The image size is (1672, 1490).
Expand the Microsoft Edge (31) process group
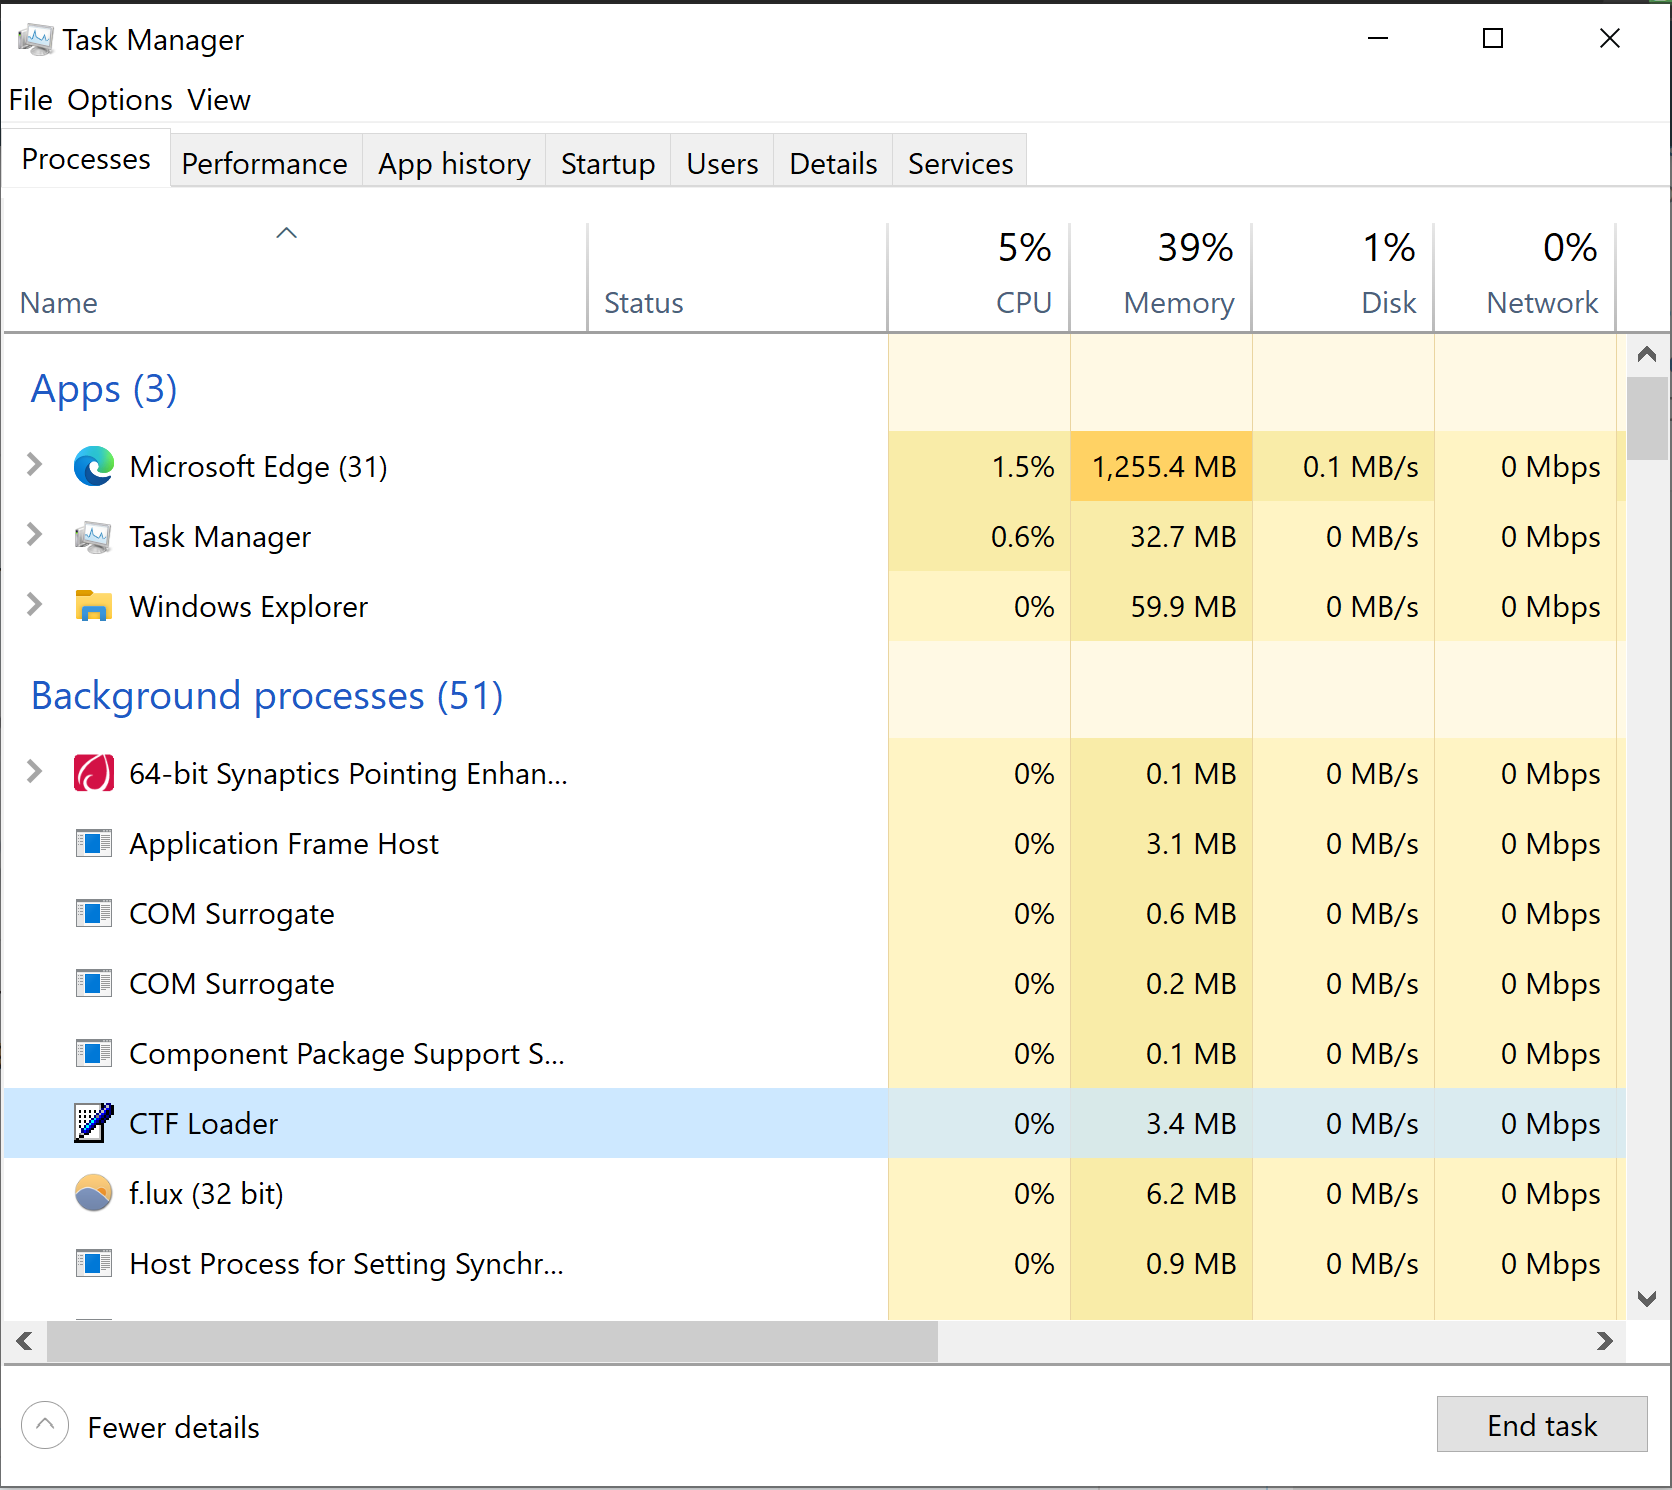point(34,464)
